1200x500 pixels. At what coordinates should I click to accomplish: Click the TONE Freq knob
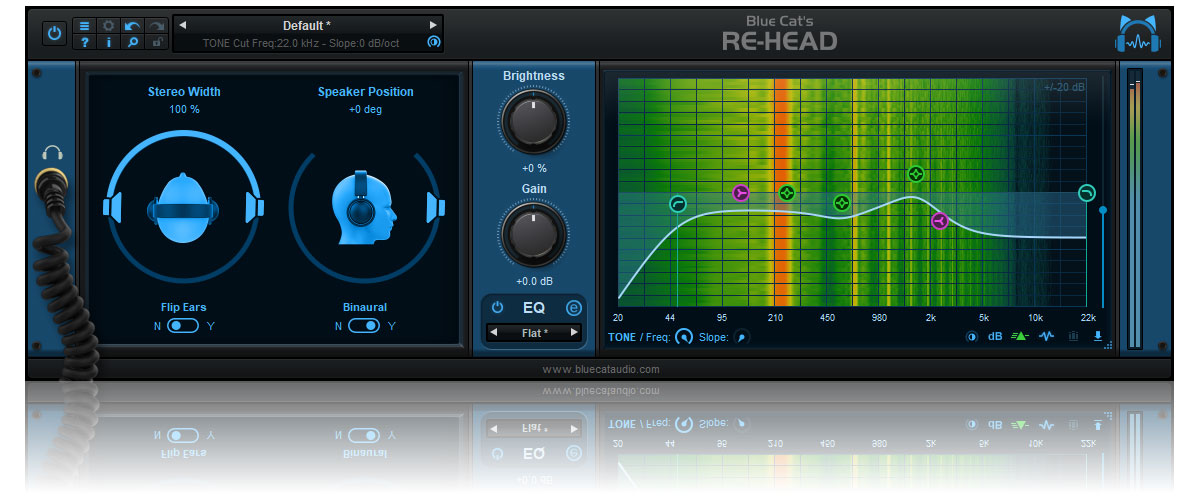tap(684, 337)
